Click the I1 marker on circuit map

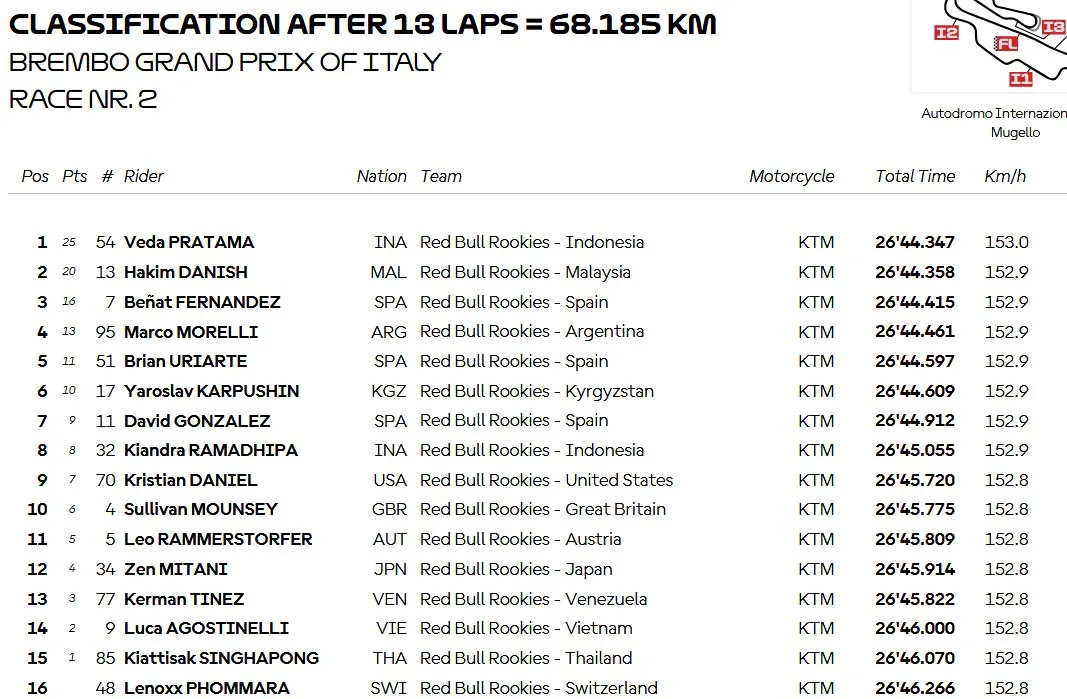[1020, 79]
